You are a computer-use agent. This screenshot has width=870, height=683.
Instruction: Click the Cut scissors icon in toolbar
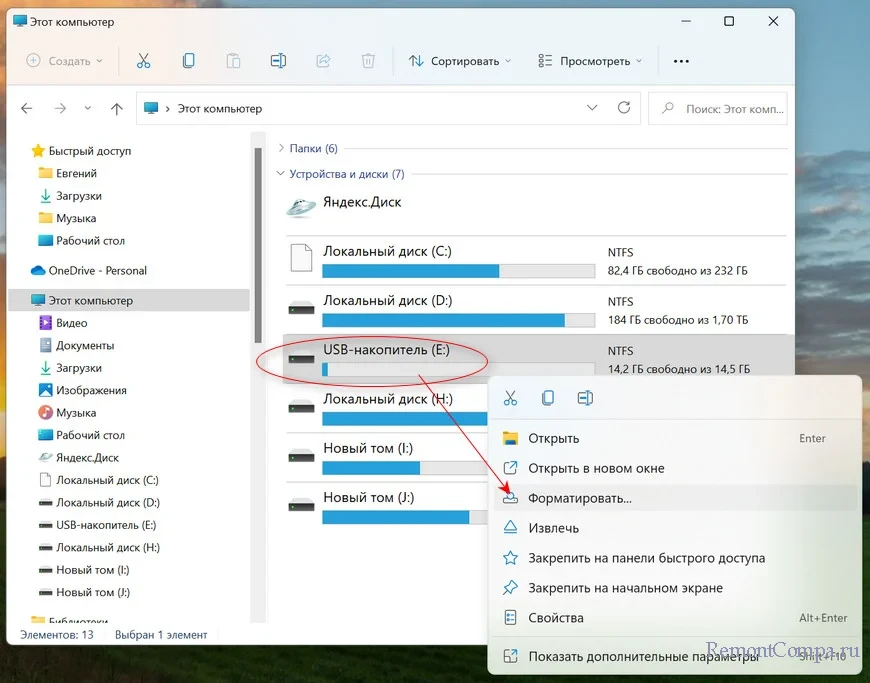coord(143,61)
